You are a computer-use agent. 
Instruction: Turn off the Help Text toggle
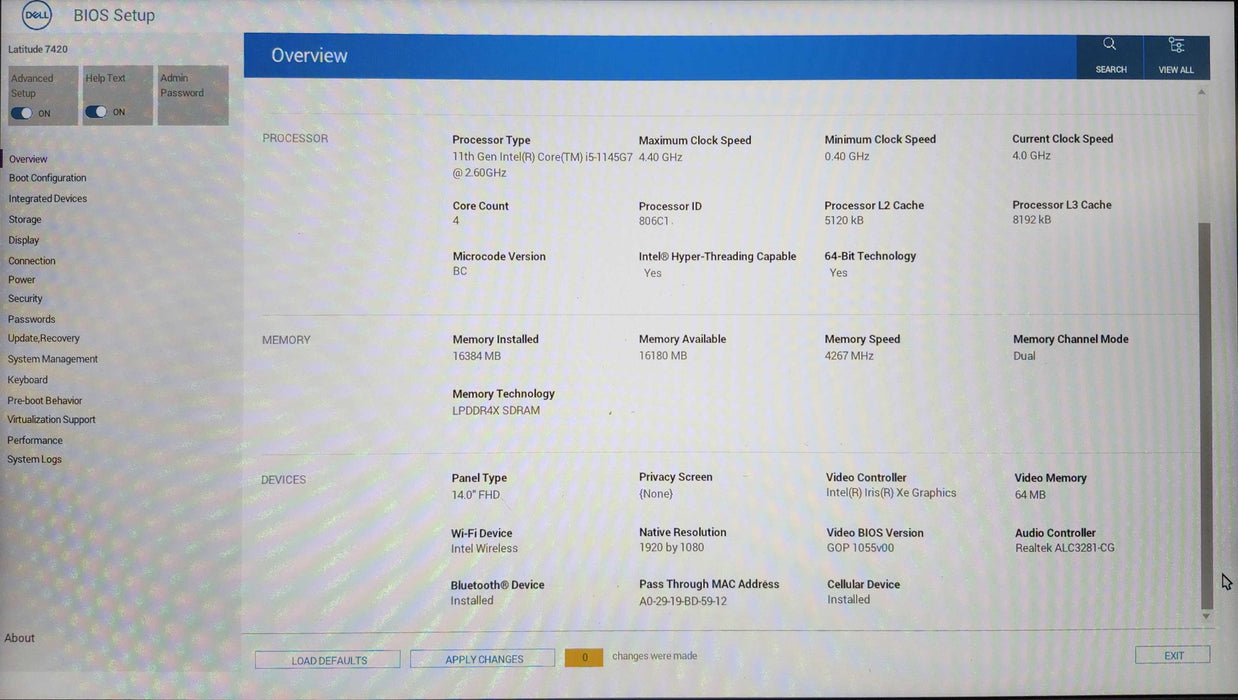point(96,112)
